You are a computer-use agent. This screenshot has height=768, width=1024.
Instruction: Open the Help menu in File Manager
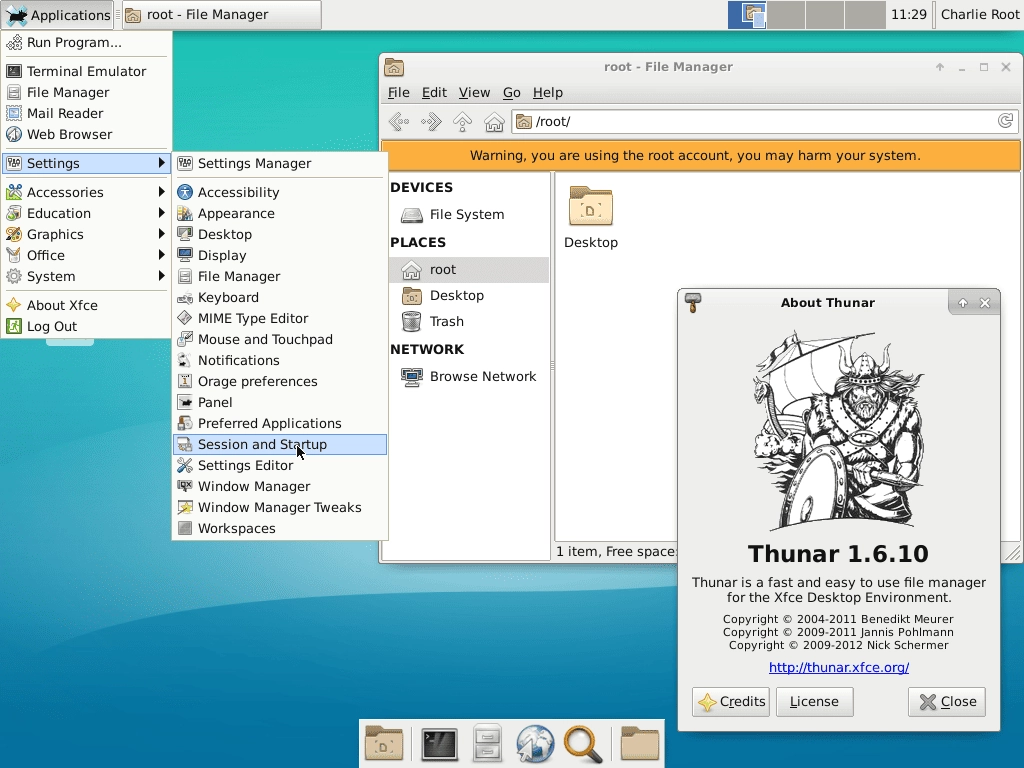(x=547, y=93)
